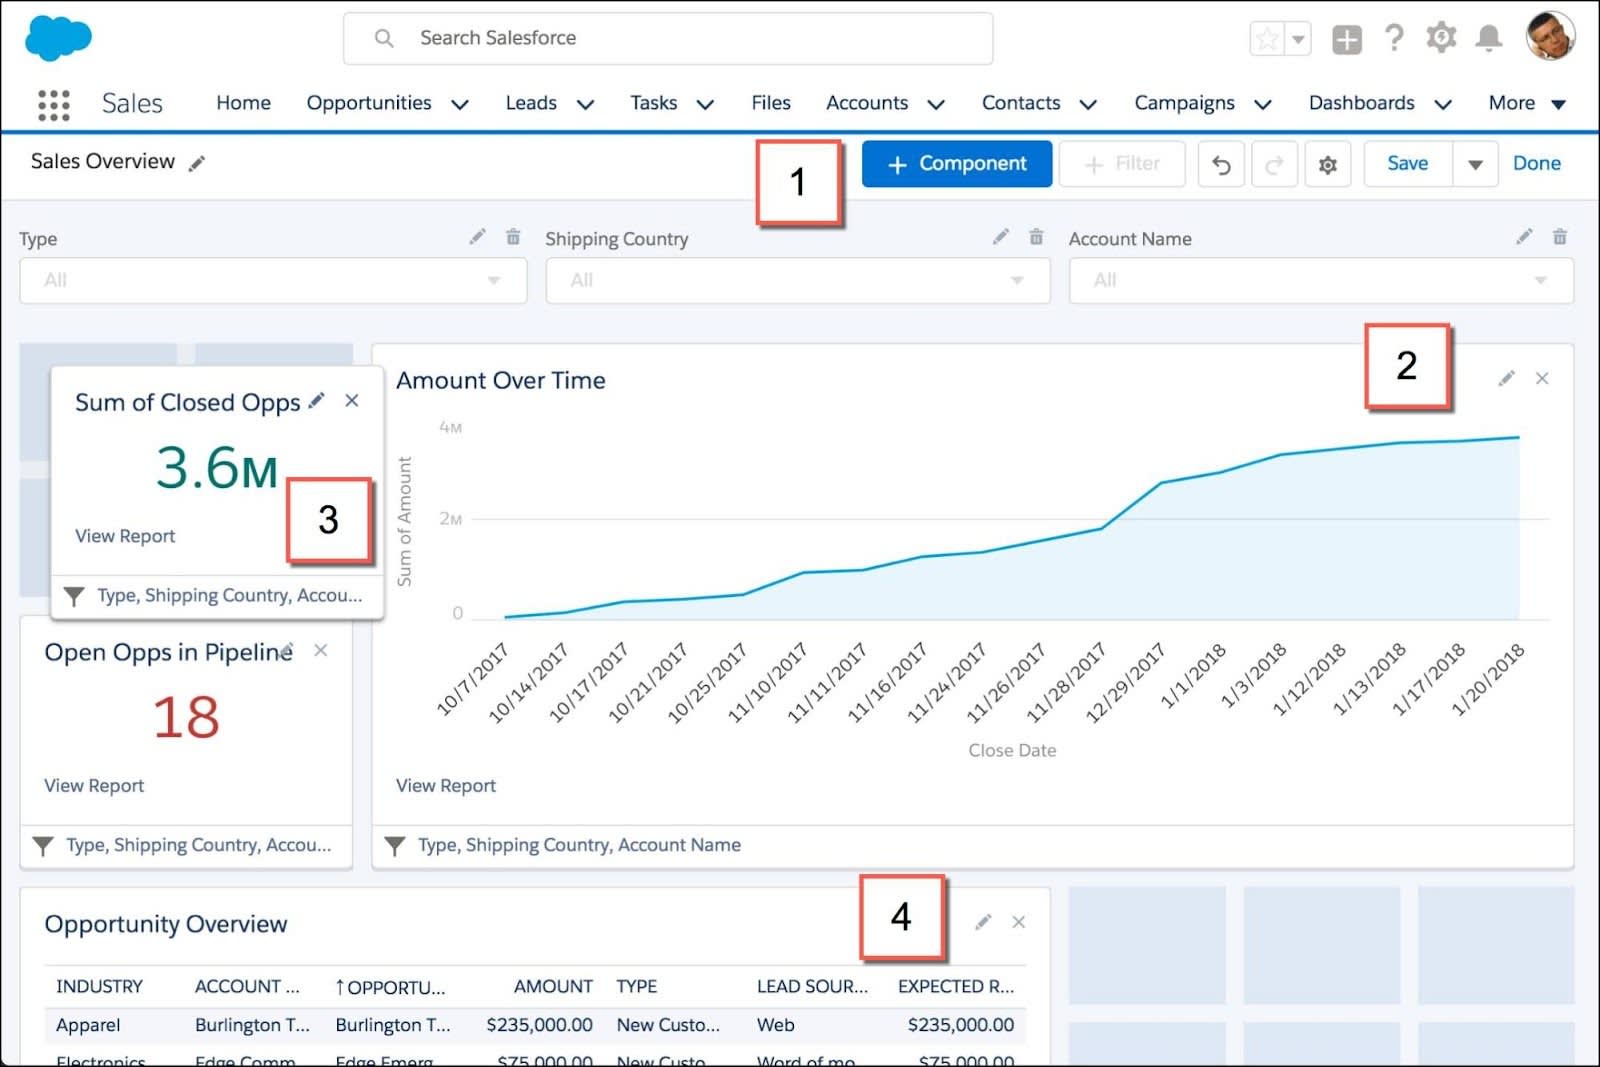The image size is (1600, 1067).
Task: Open the Save options dropdown arrow
Action: coord(1475,164)
